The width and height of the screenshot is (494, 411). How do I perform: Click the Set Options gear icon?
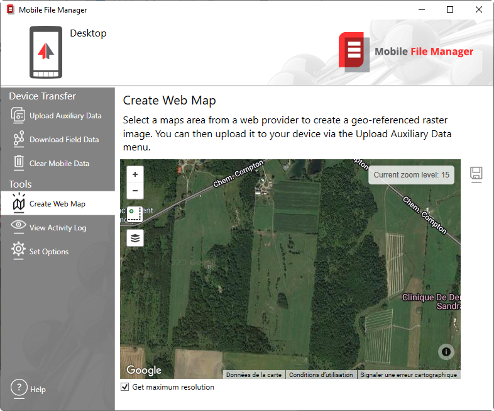(x=18, y=249)
